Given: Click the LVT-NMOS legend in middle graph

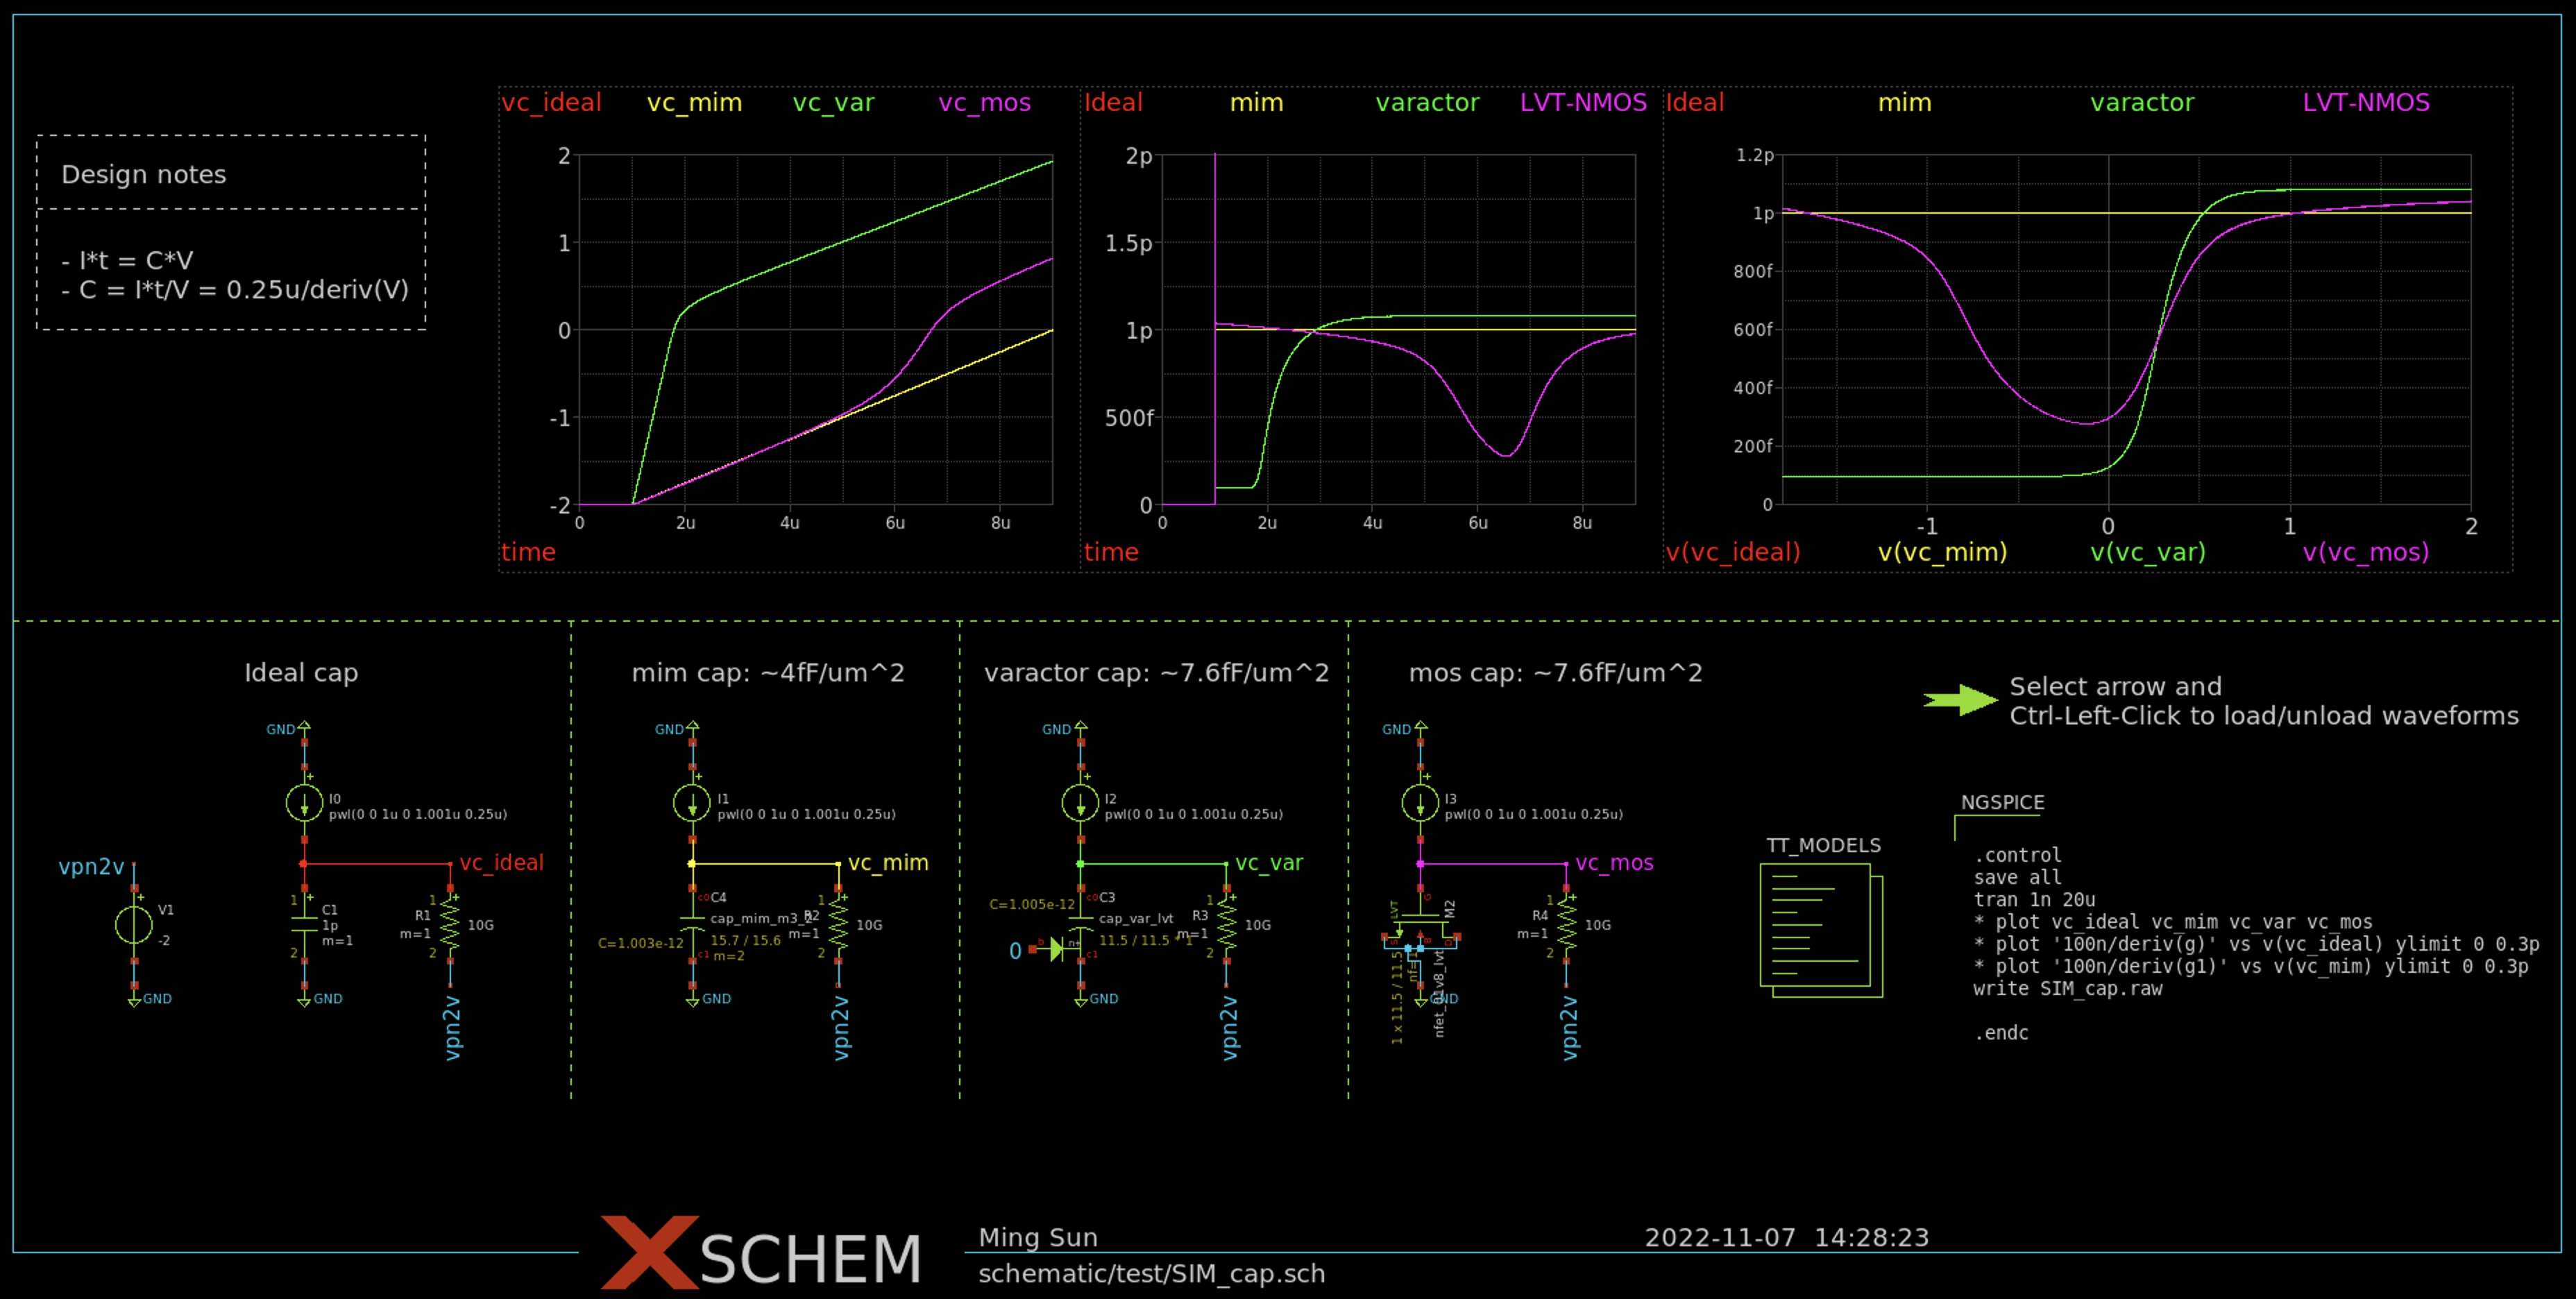Looking at the screenshot, I should 1582,103.
